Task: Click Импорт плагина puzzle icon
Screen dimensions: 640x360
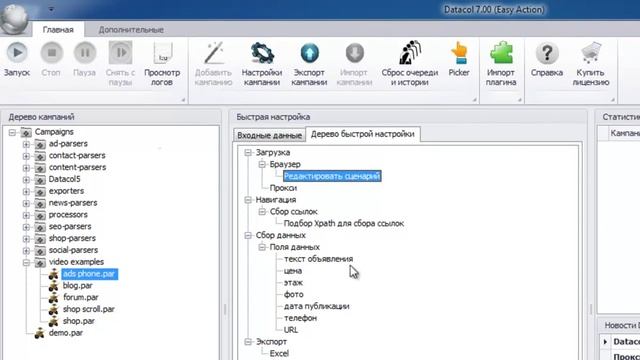Action: 501,52
